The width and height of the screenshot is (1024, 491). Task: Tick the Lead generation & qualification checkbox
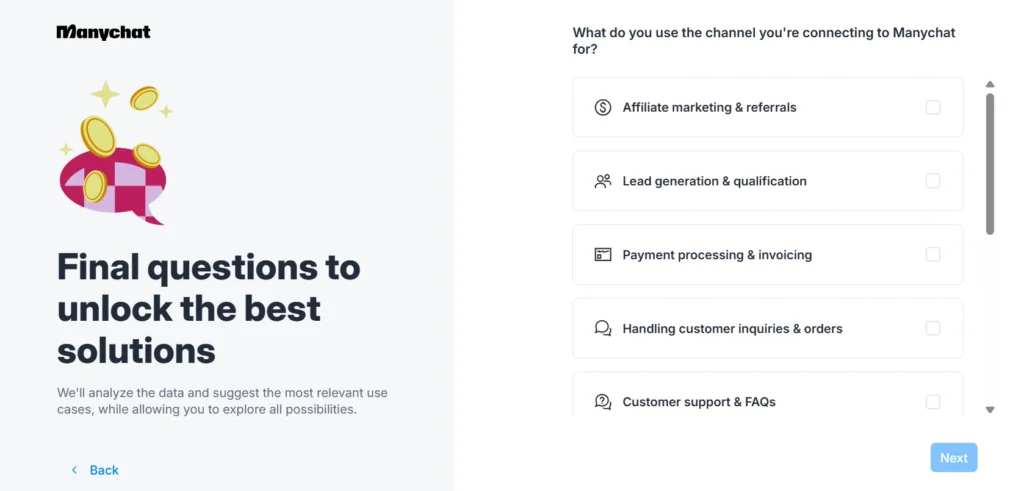point(933,181)
